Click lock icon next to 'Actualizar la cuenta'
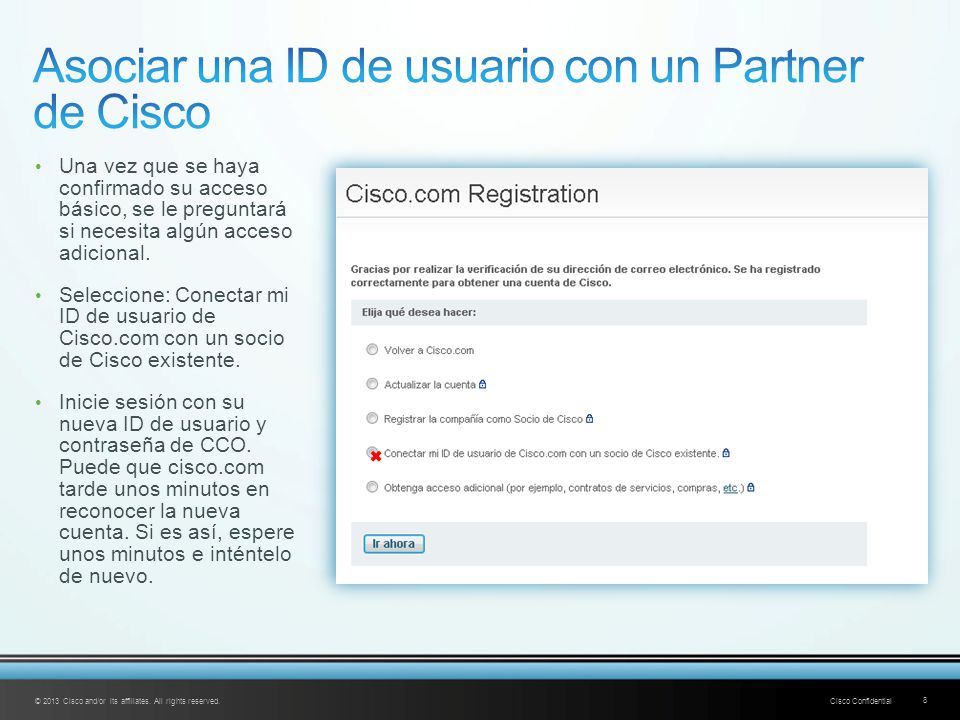The width and height of the screenshot is (960, 720). 482,384
